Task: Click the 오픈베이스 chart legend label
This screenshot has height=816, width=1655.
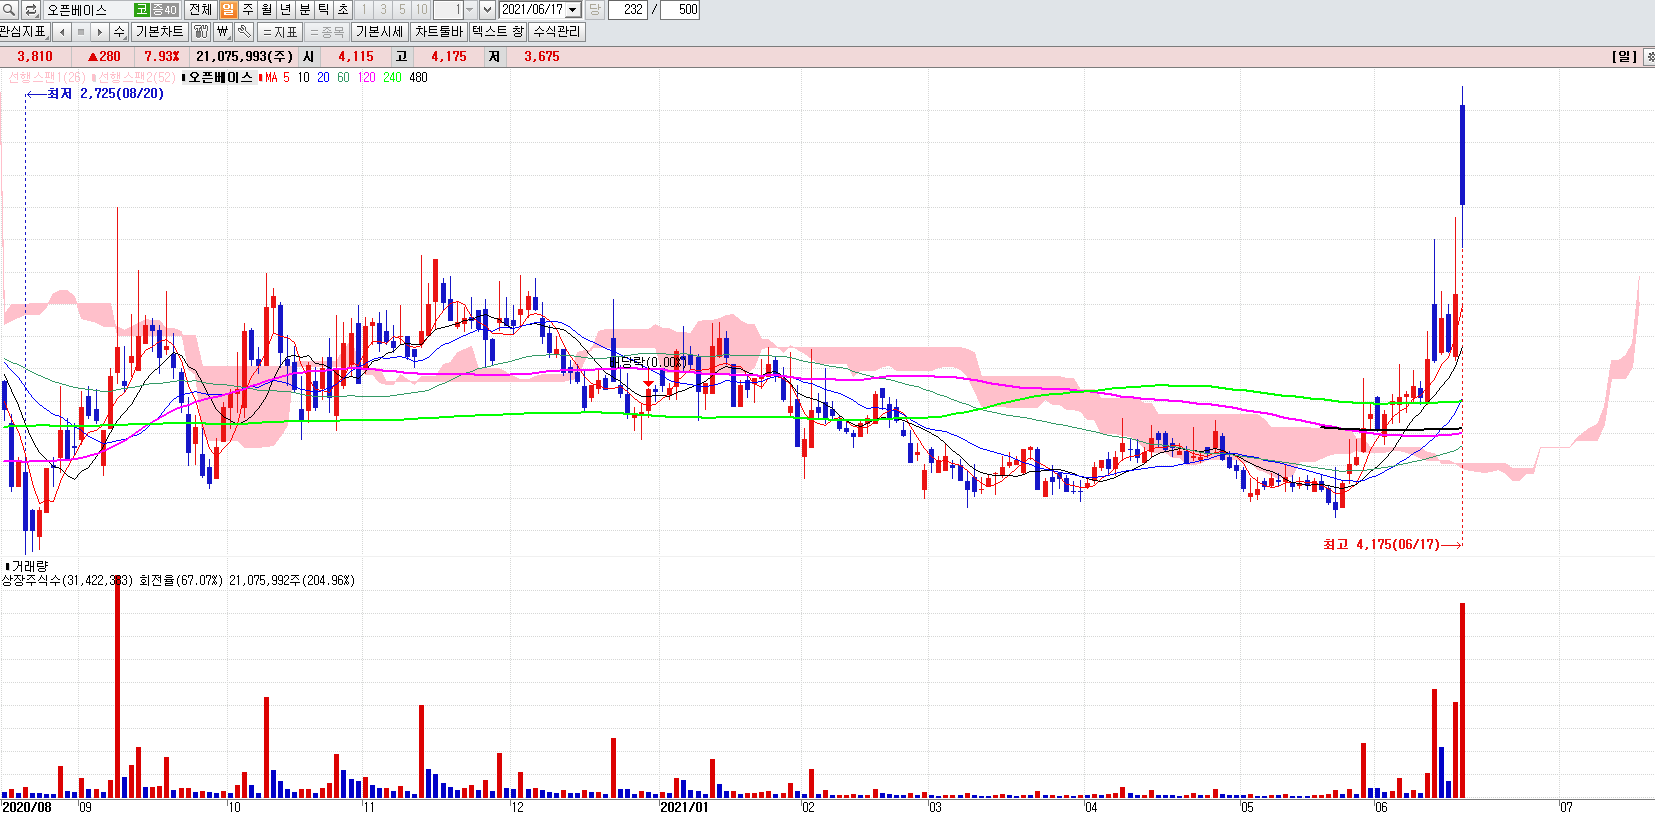Action: click(220, 78)
